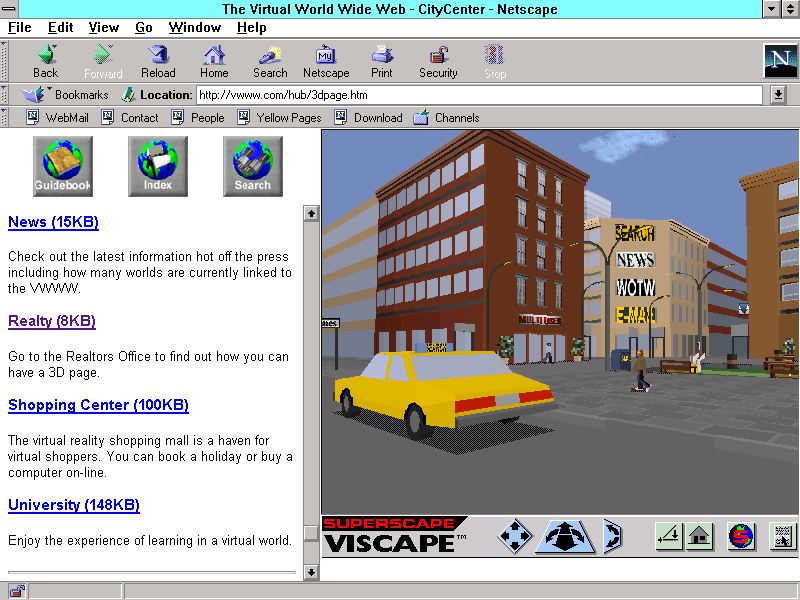Open the Help menu
Image resolution: width=800 pixels, height=600 pixels.
pos(252,28)
